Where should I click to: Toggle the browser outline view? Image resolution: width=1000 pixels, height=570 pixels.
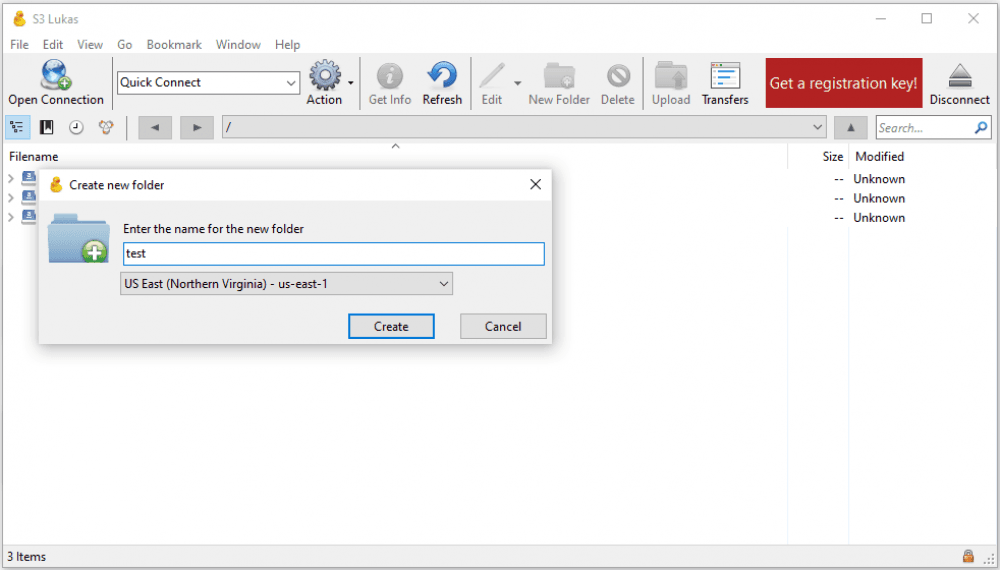[18, 128]
